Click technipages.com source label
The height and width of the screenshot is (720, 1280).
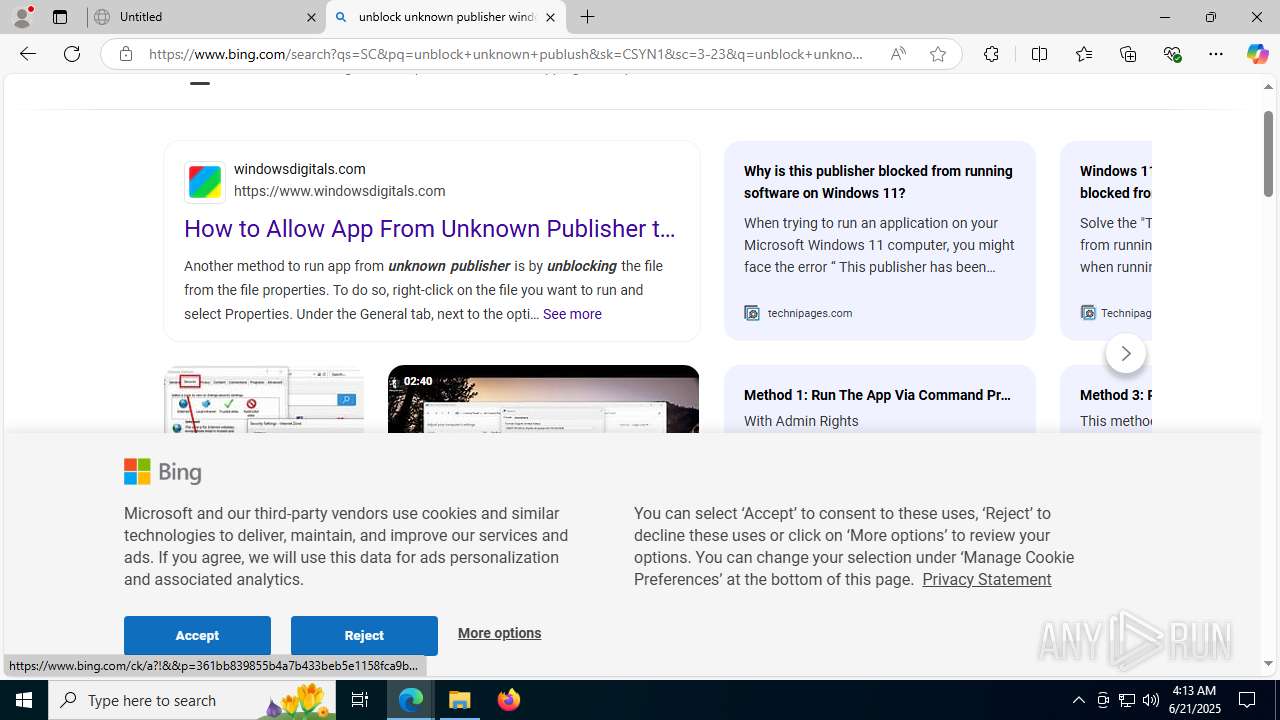coord(810,313)
